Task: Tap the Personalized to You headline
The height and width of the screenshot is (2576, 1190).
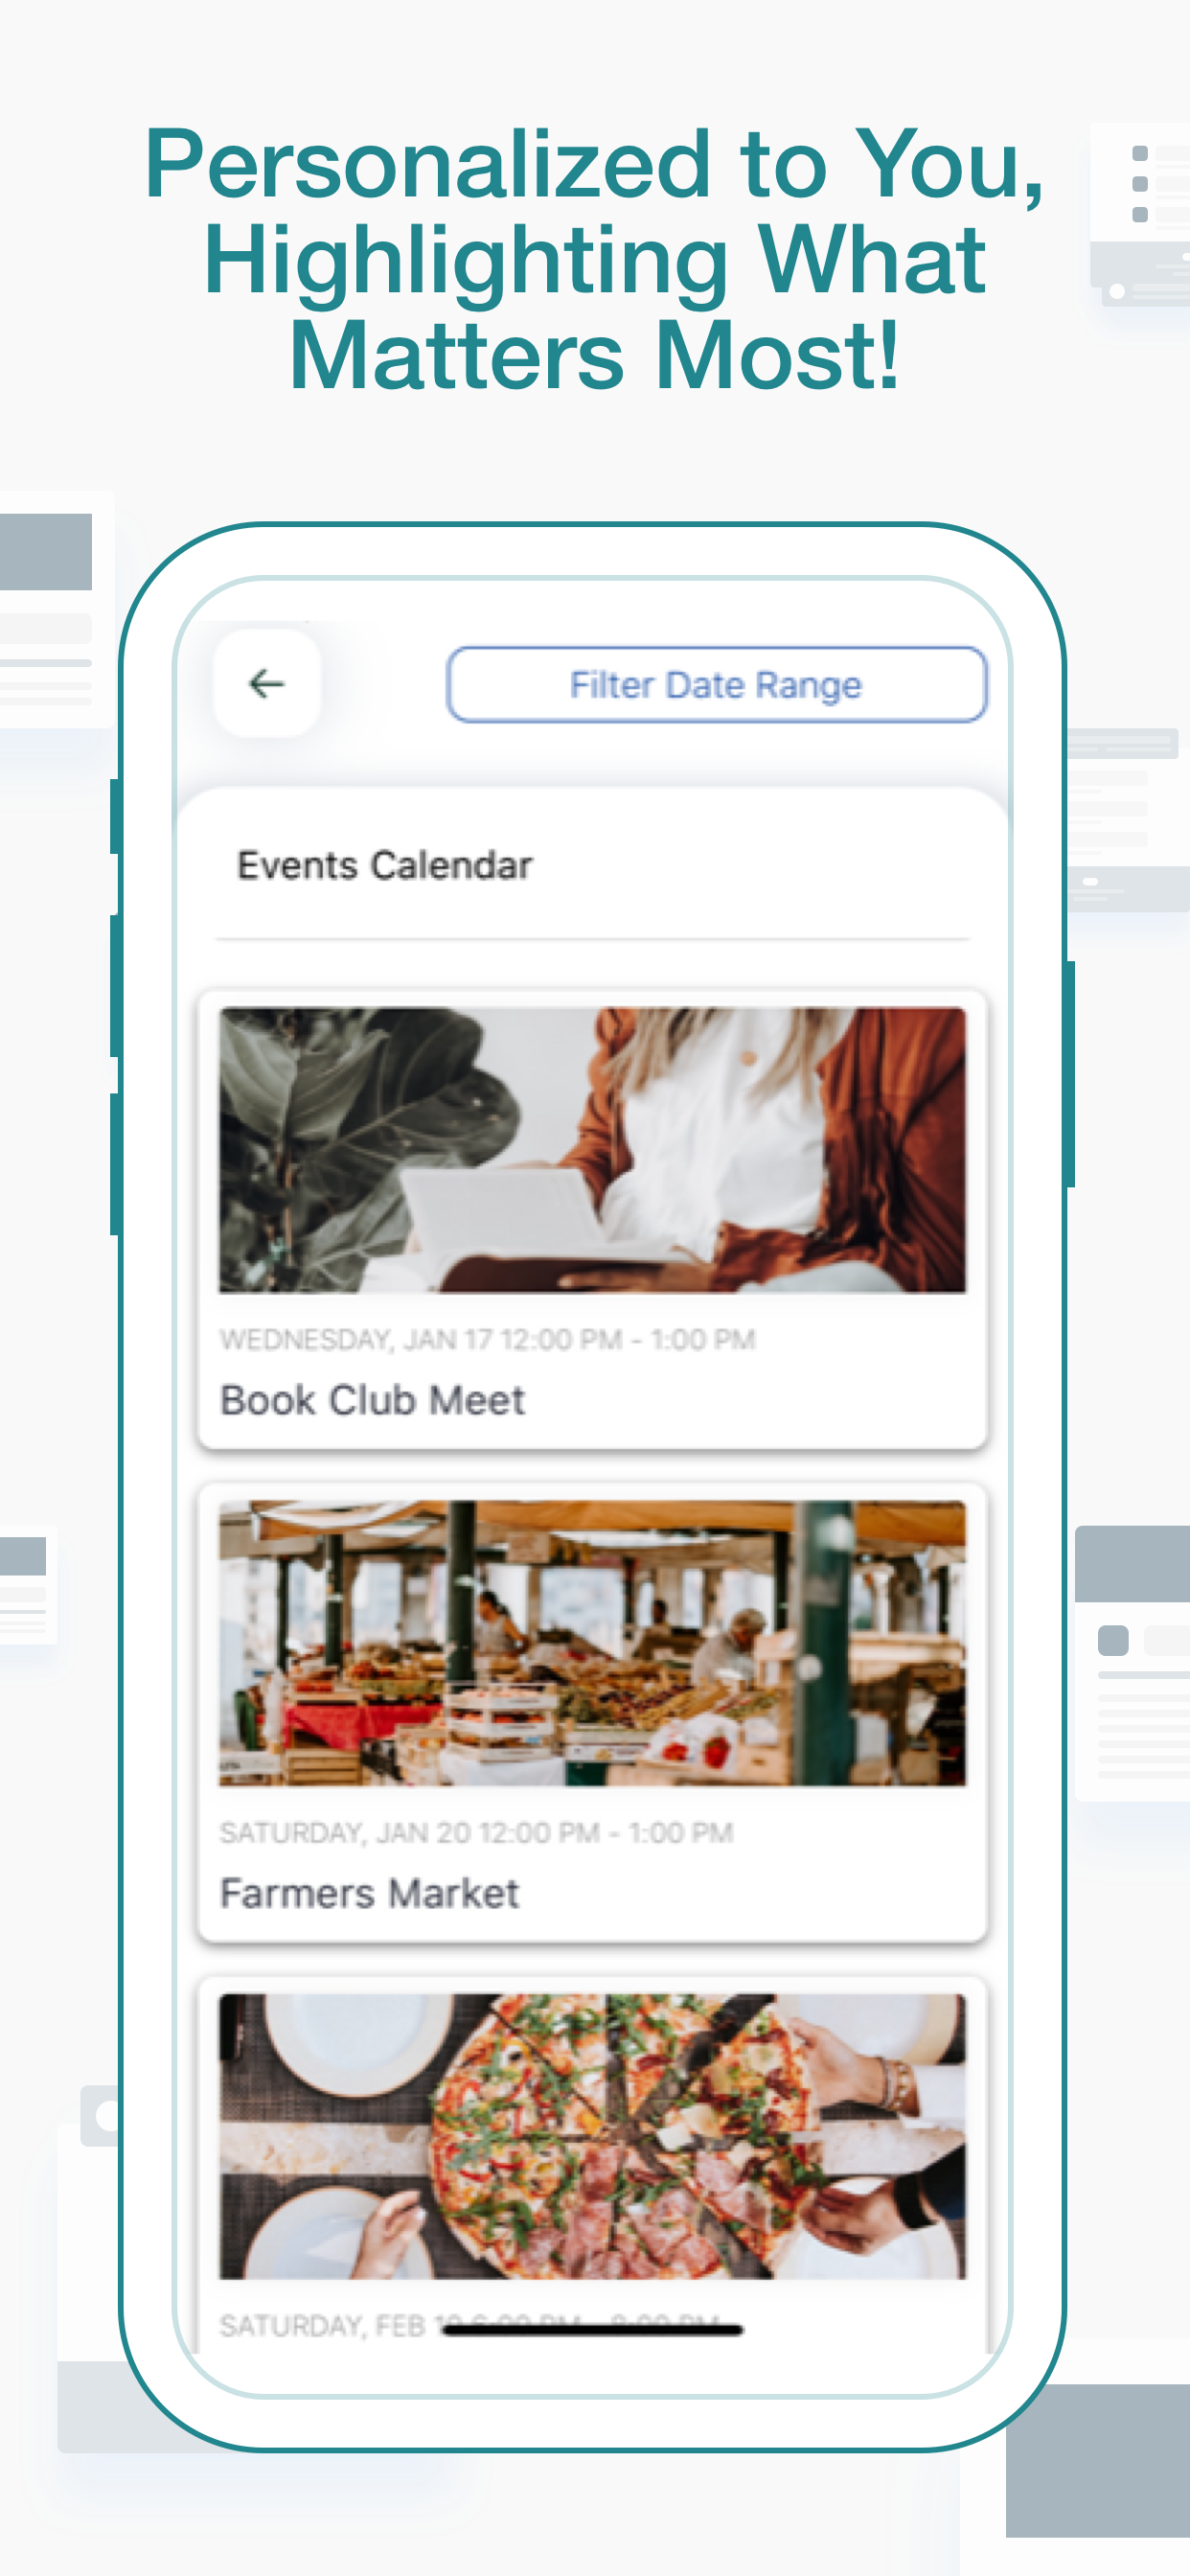Action: click(594, 258)
